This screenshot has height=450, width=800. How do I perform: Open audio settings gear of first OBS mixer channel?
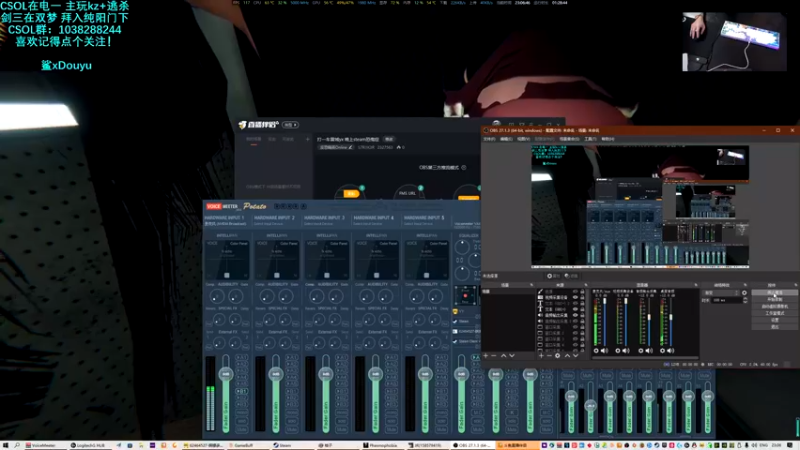point(596,351)
